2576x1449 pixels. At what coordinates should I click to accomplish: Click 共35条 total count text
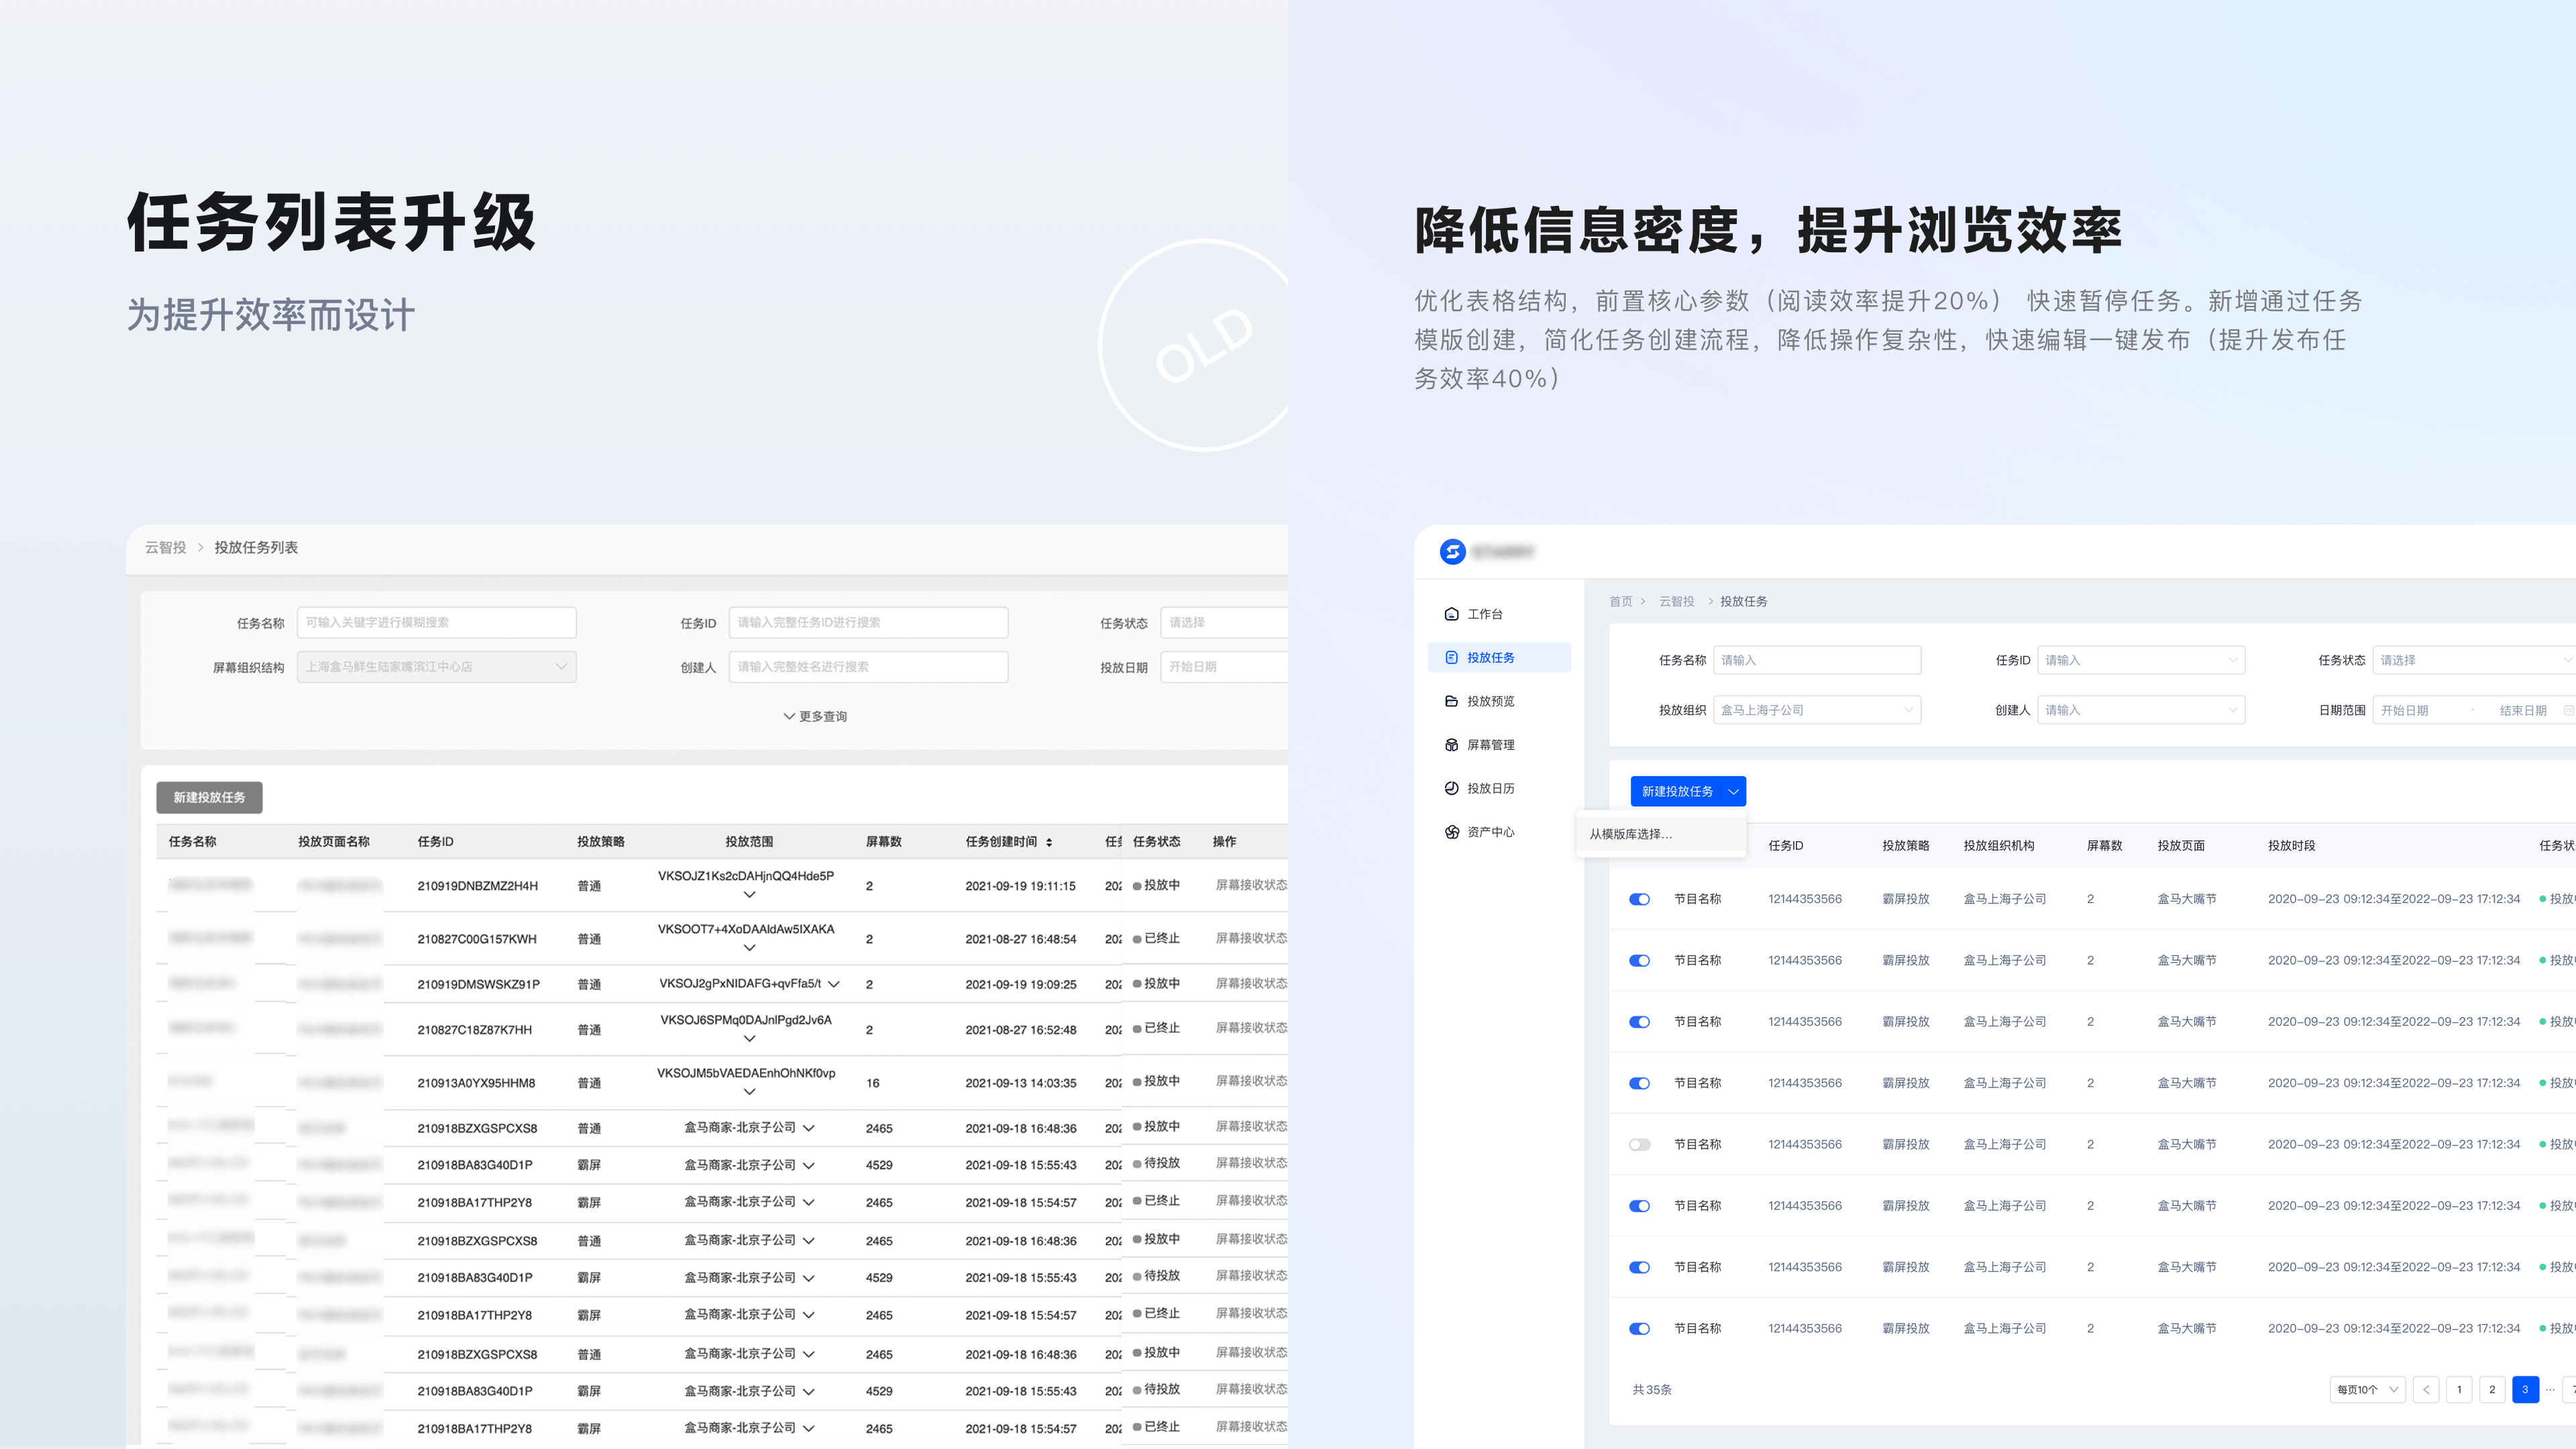pos(1652,1390)
